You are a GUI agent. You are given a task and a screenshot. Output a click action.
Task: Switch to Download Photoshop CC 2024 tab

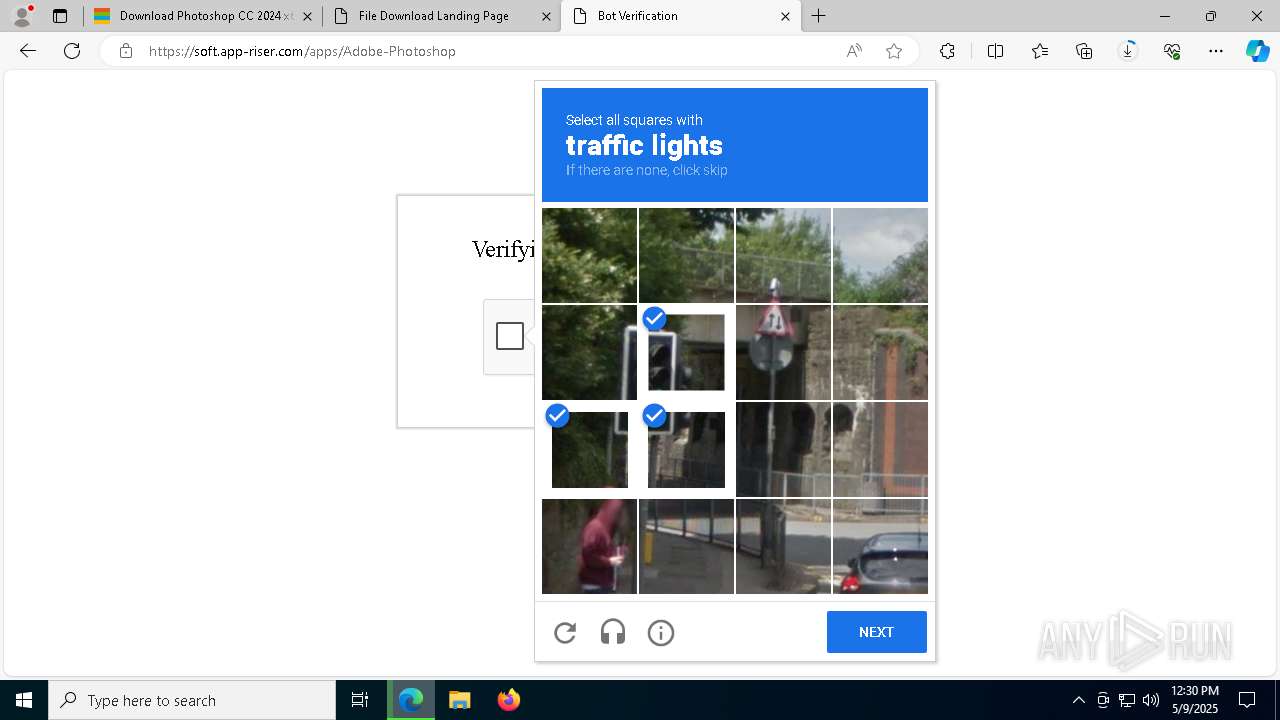point(202,16)
